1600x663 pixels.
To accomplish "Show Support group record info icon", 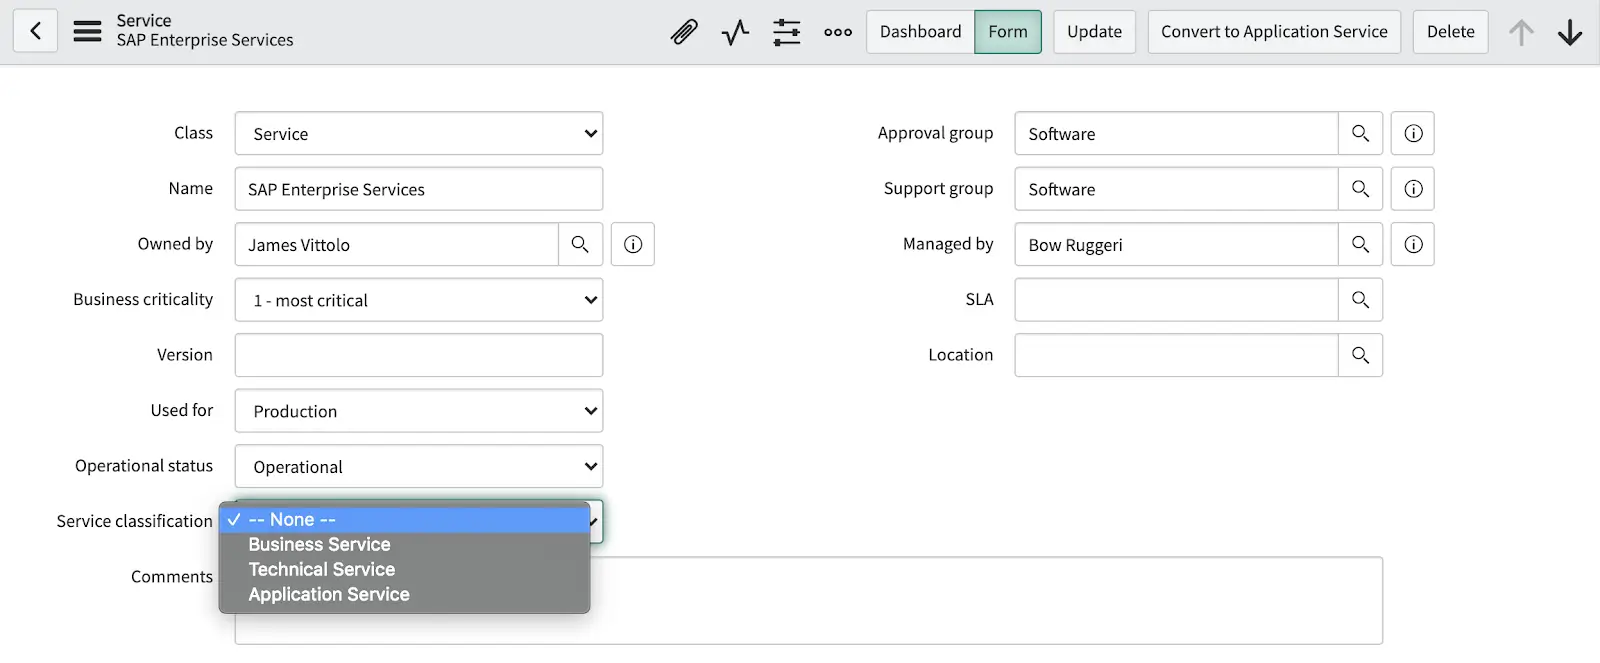I will point(1413,188).
